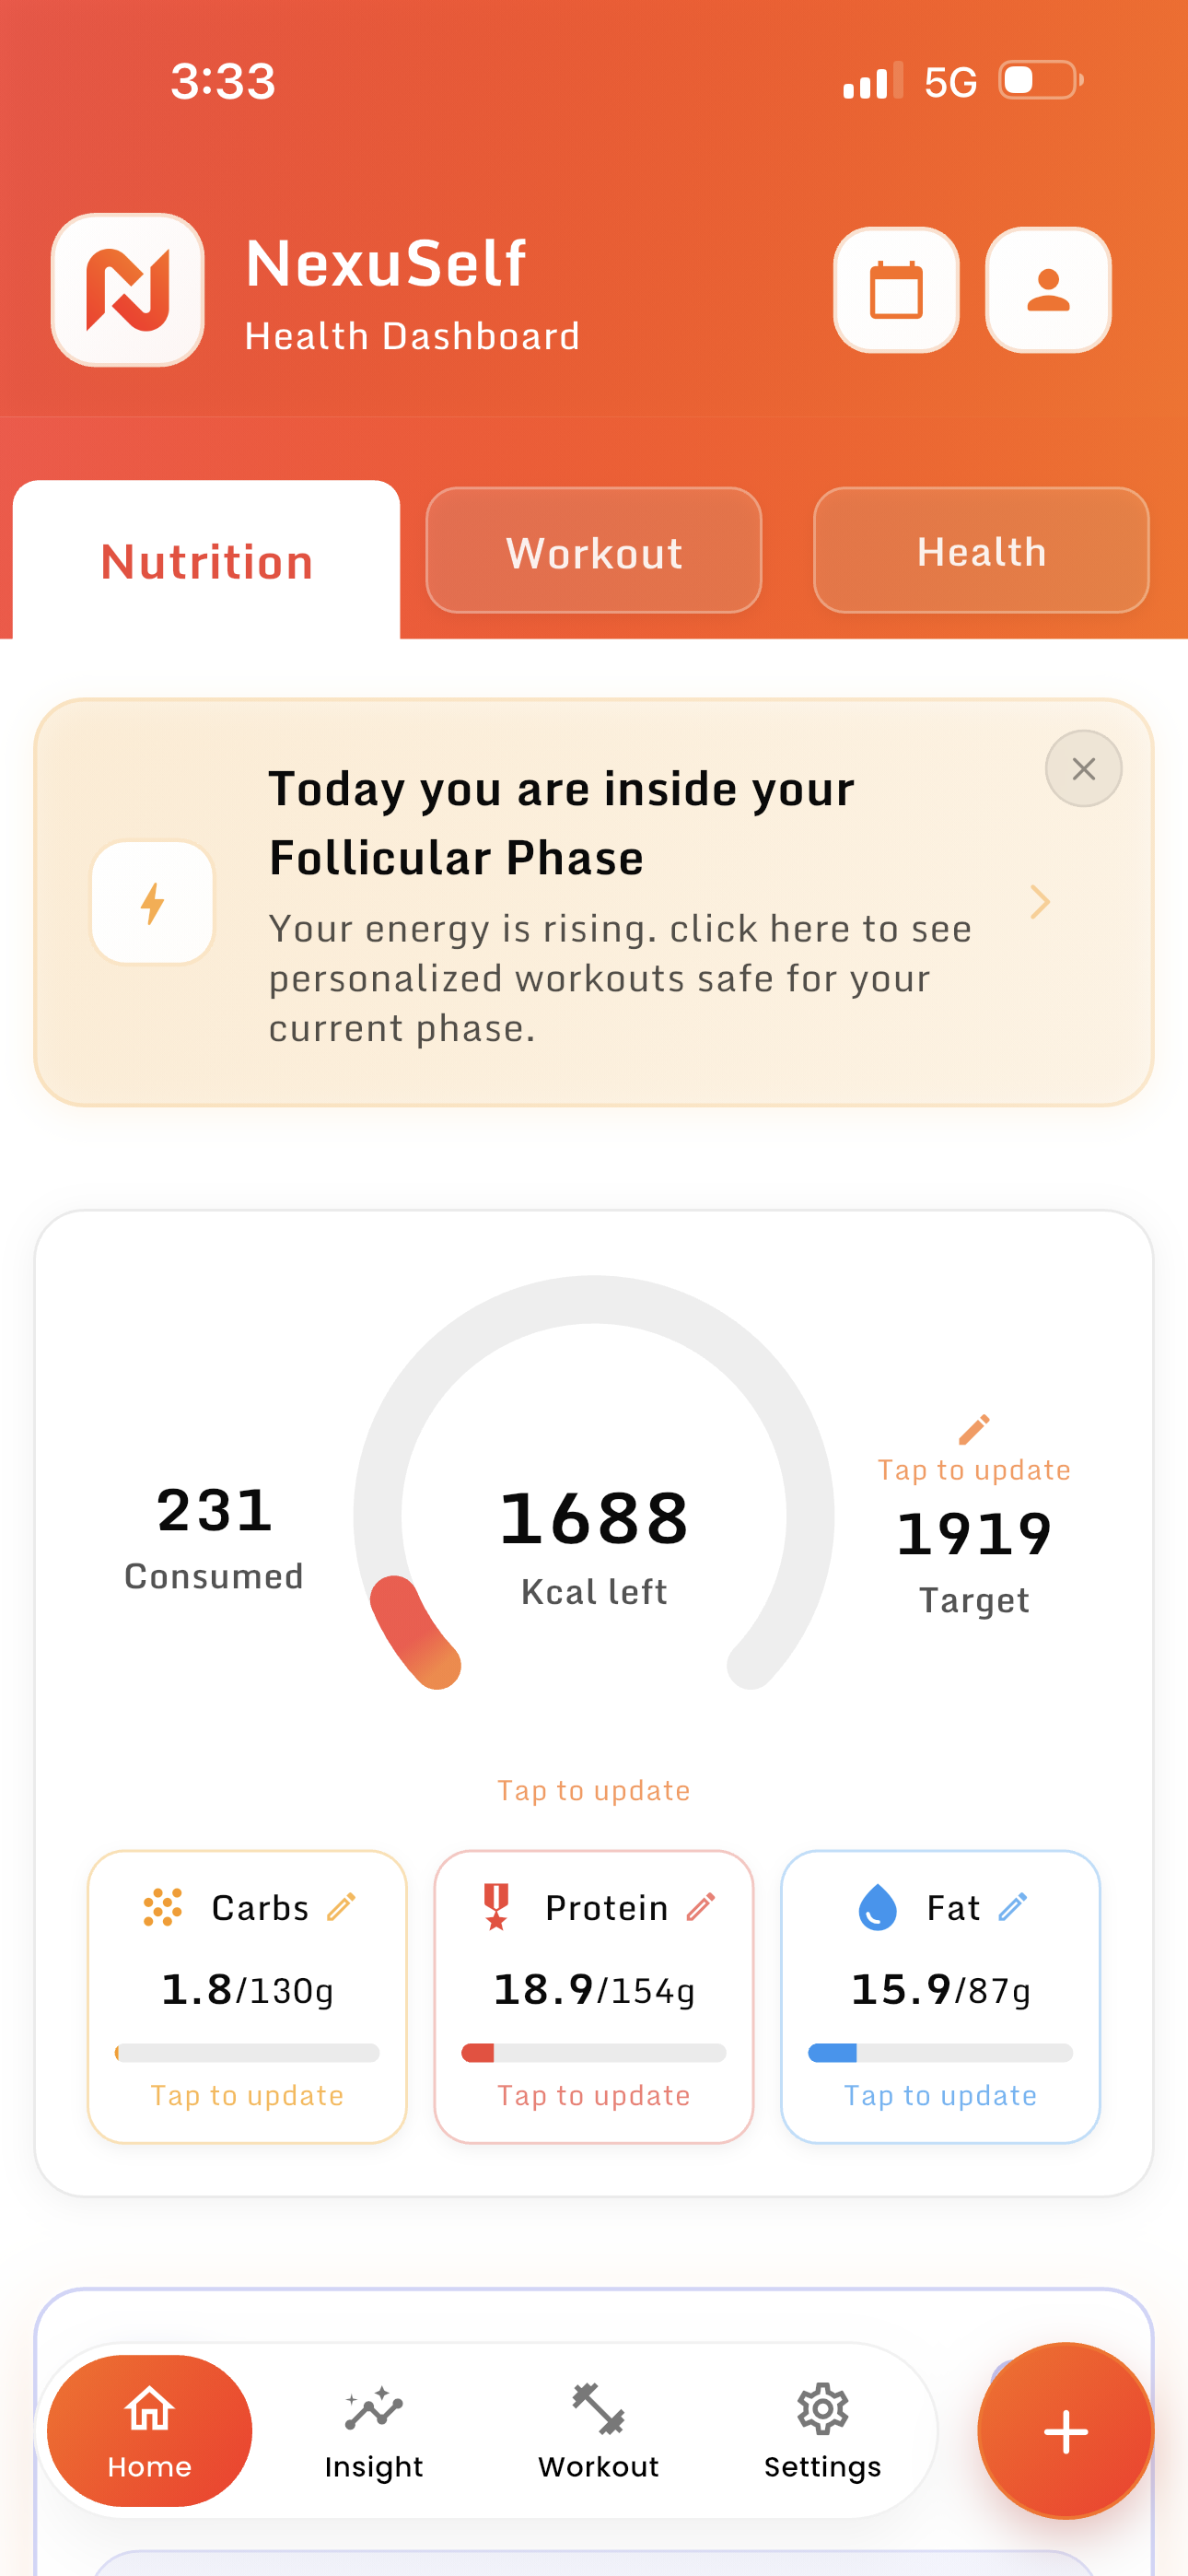Click the pencil icon beside Fat
The height and width of the screenshot is (2576, 1188).
pyautogui.click(x=1012, y=1907)
